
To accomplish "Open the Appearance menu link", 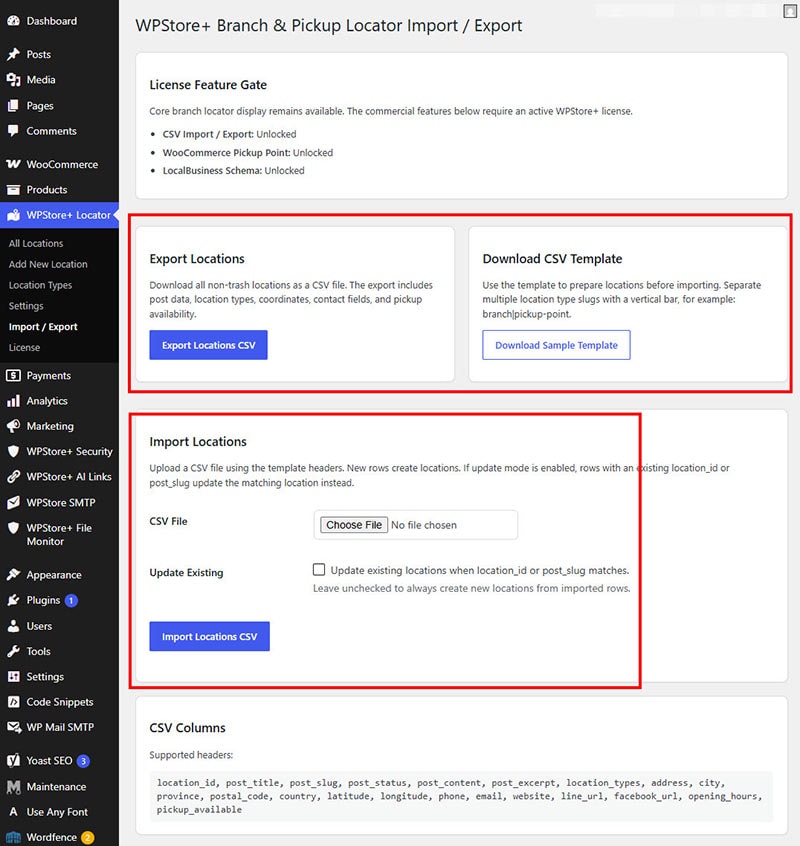I will point(54,575).
